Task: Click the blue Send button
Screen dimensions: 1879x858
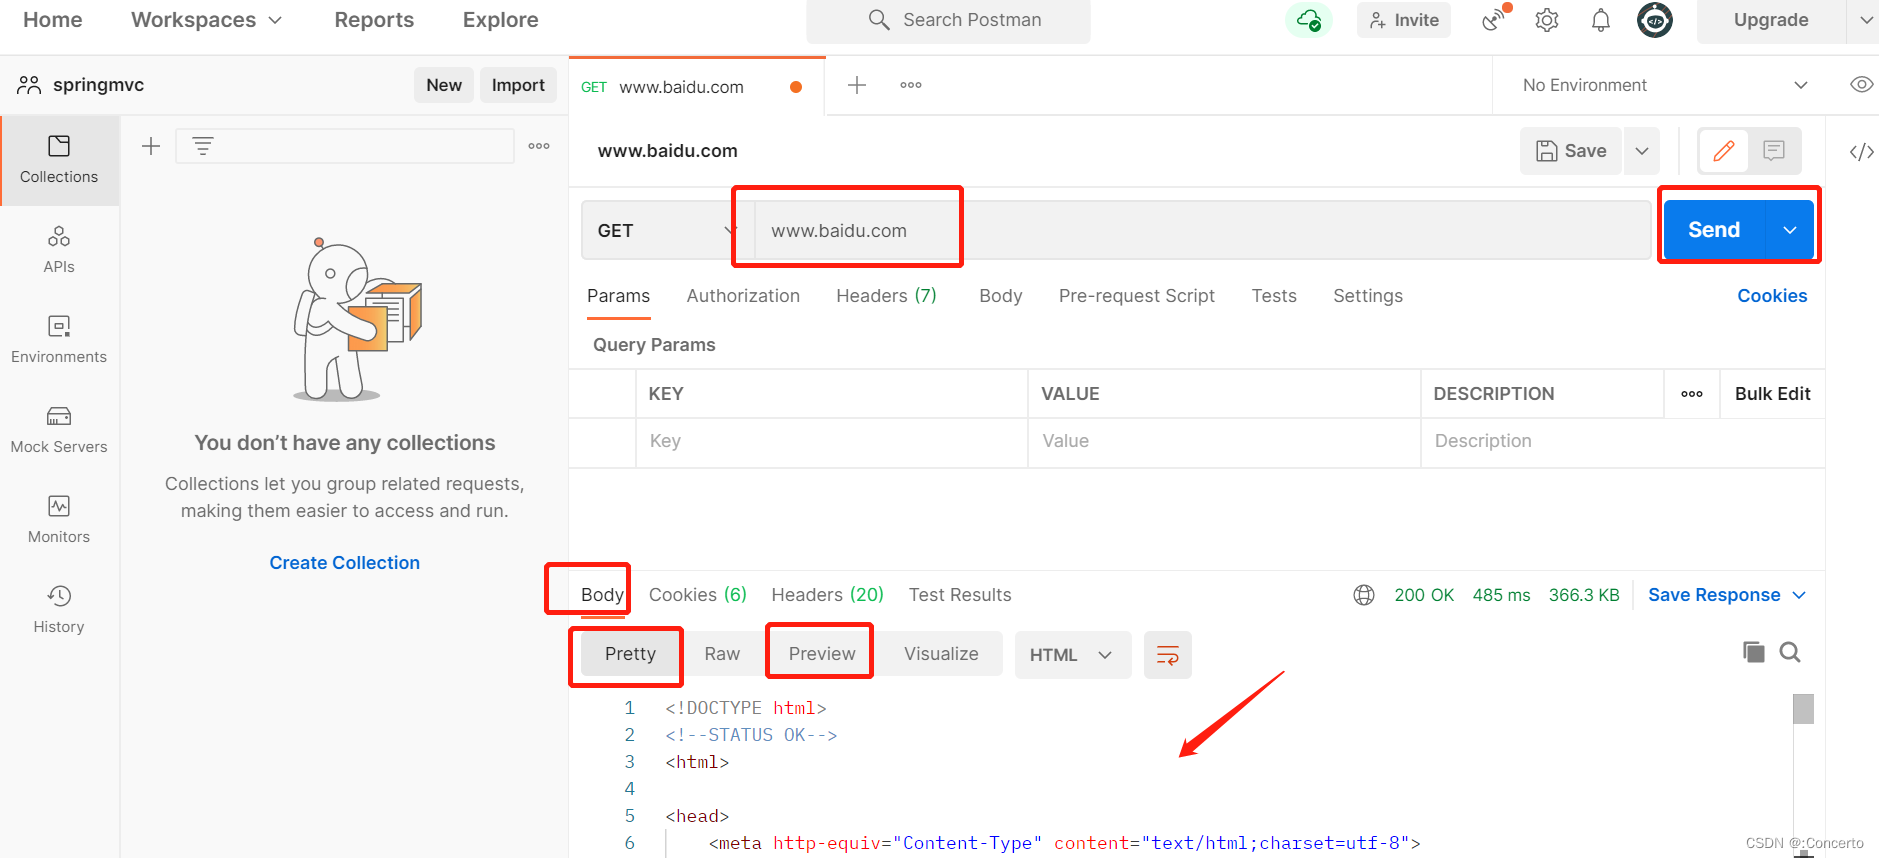Action: [1714, 230]
